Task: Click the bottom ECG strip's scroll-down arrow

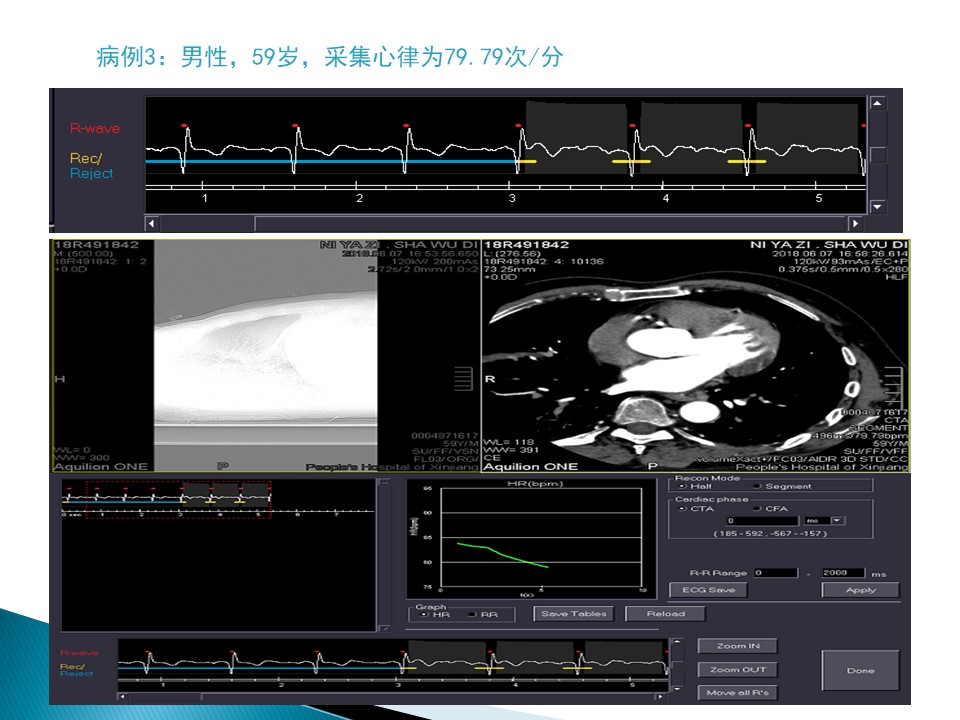Action: (x=677, y=689)
